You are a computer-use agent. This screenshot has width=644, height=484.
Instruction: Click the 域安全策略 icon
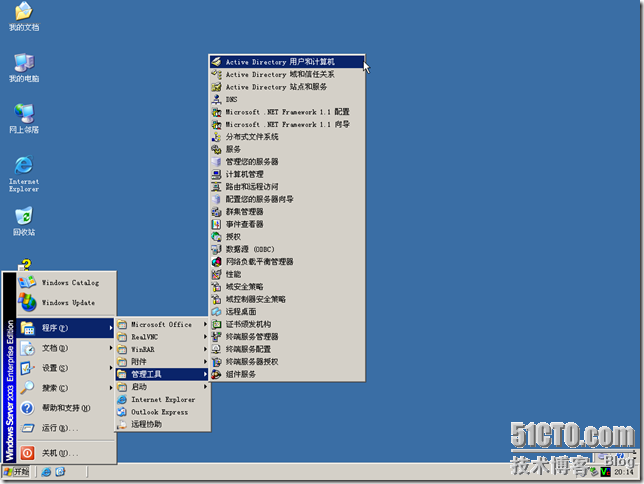point(216,287)
